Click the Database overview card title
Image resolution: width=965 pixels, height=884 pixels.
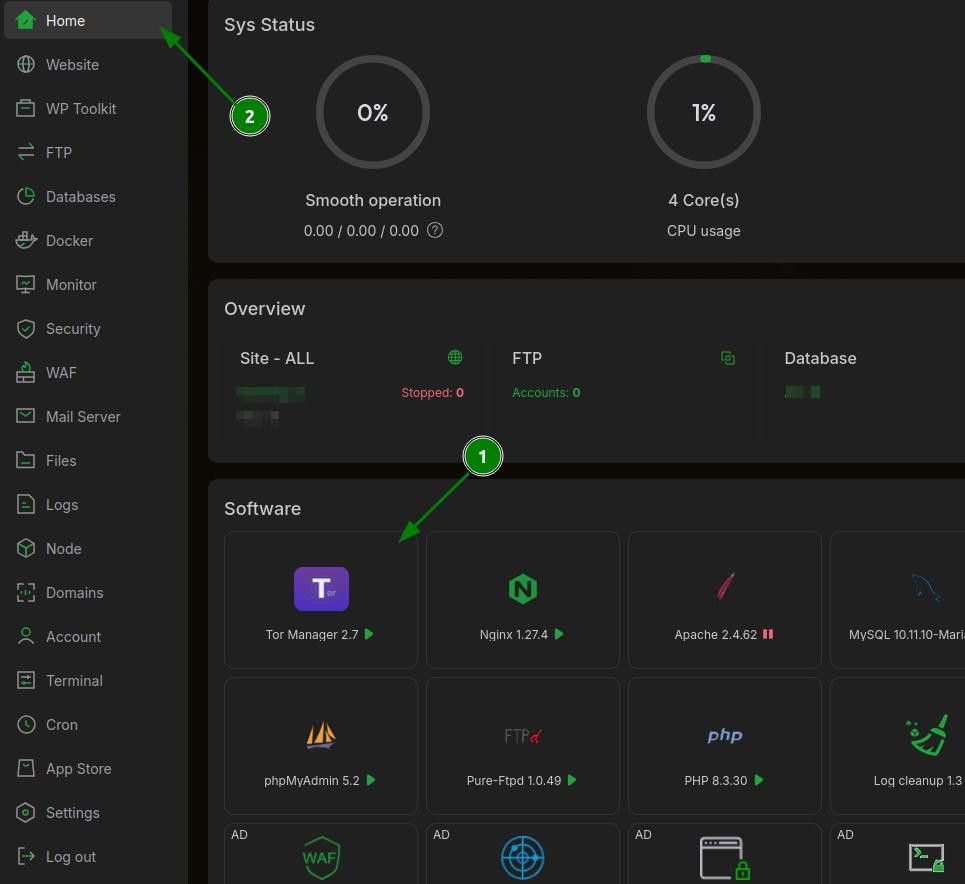click(820, 358)
